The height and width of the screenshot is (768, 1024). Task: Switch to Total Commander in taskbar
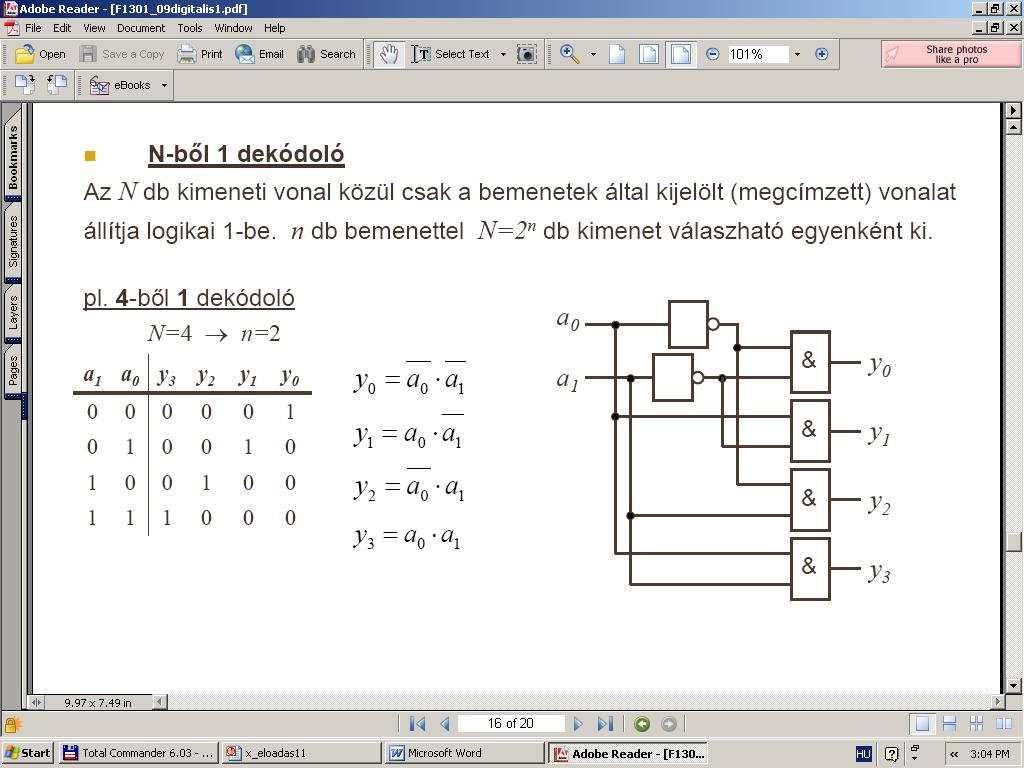click(x=138, y=753)
